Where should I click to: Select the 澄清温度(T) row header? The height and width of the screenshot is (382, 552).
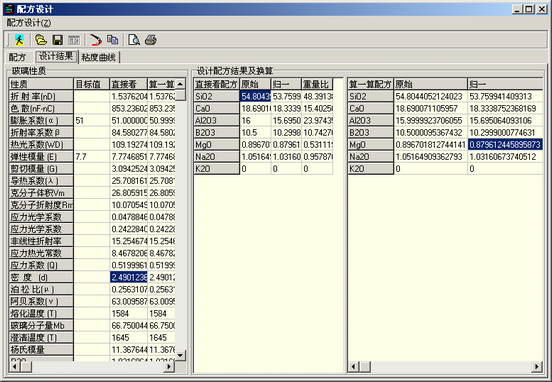pos(41,337)
